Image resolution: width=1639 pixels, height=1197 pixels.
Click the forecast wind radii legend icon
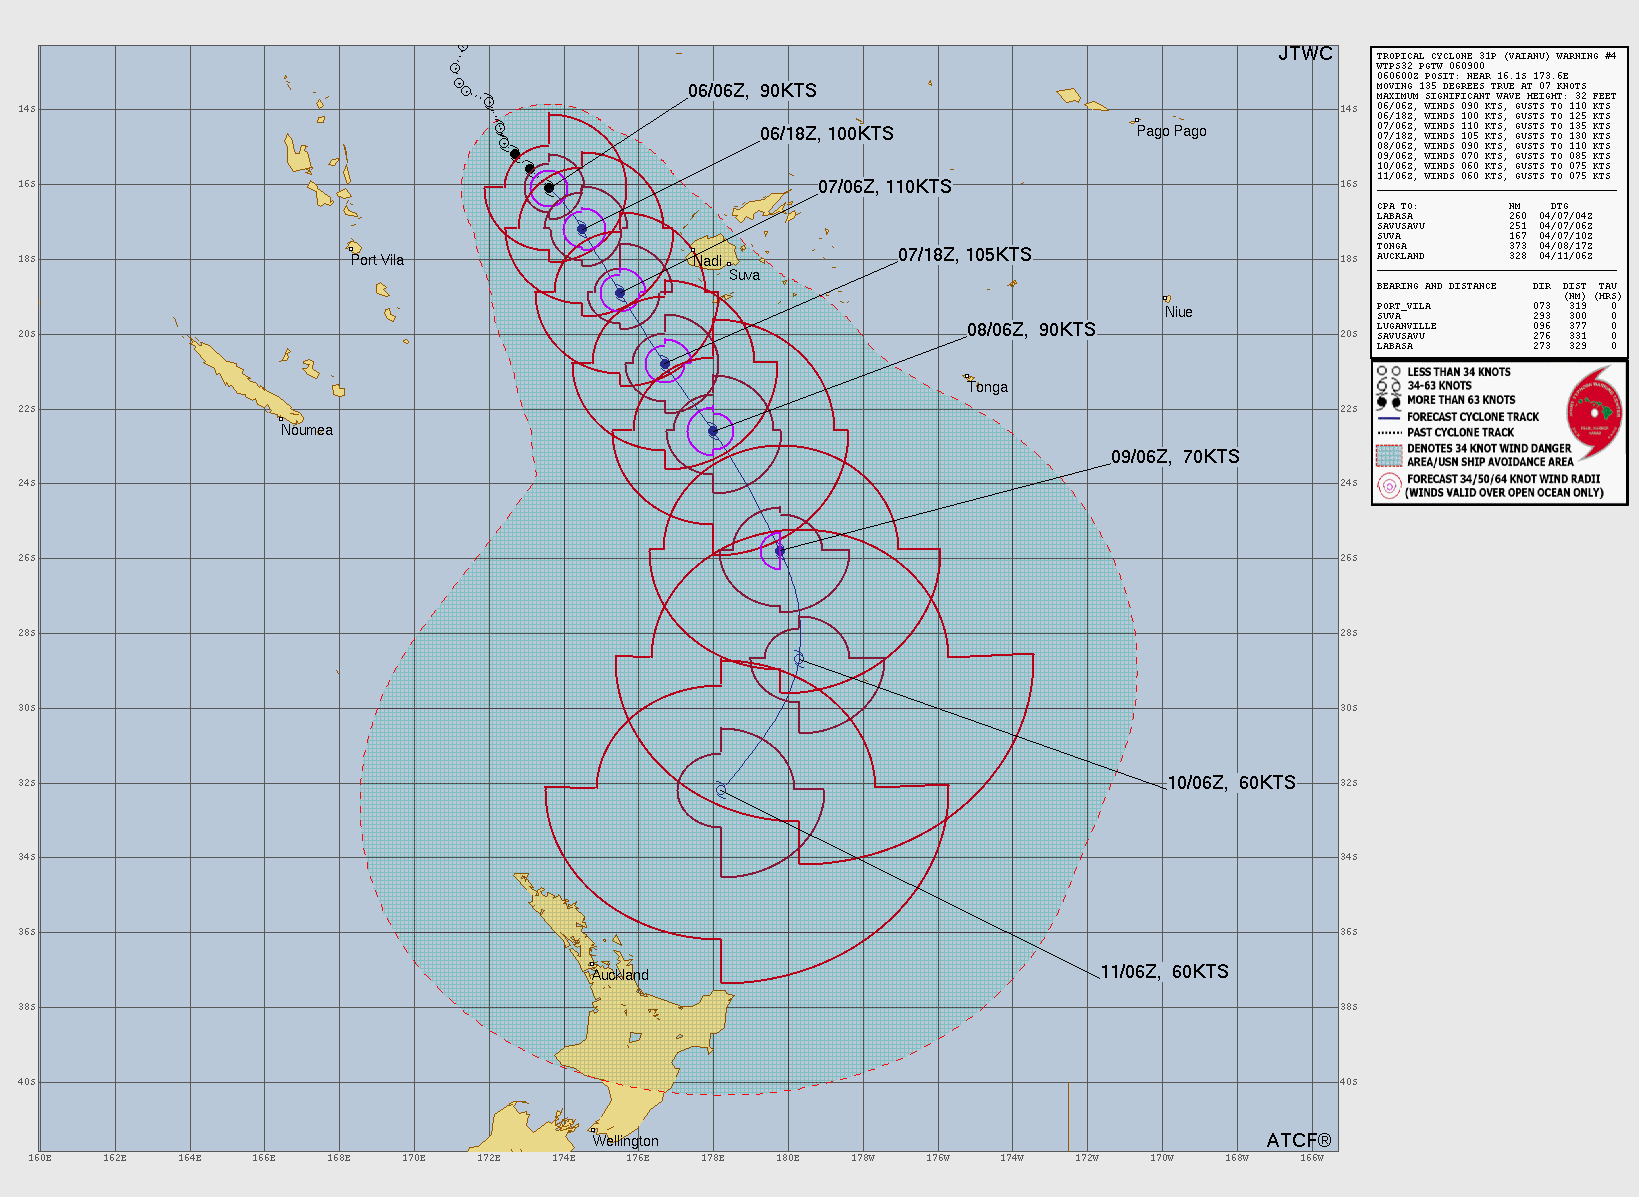tap(1389, 486)
